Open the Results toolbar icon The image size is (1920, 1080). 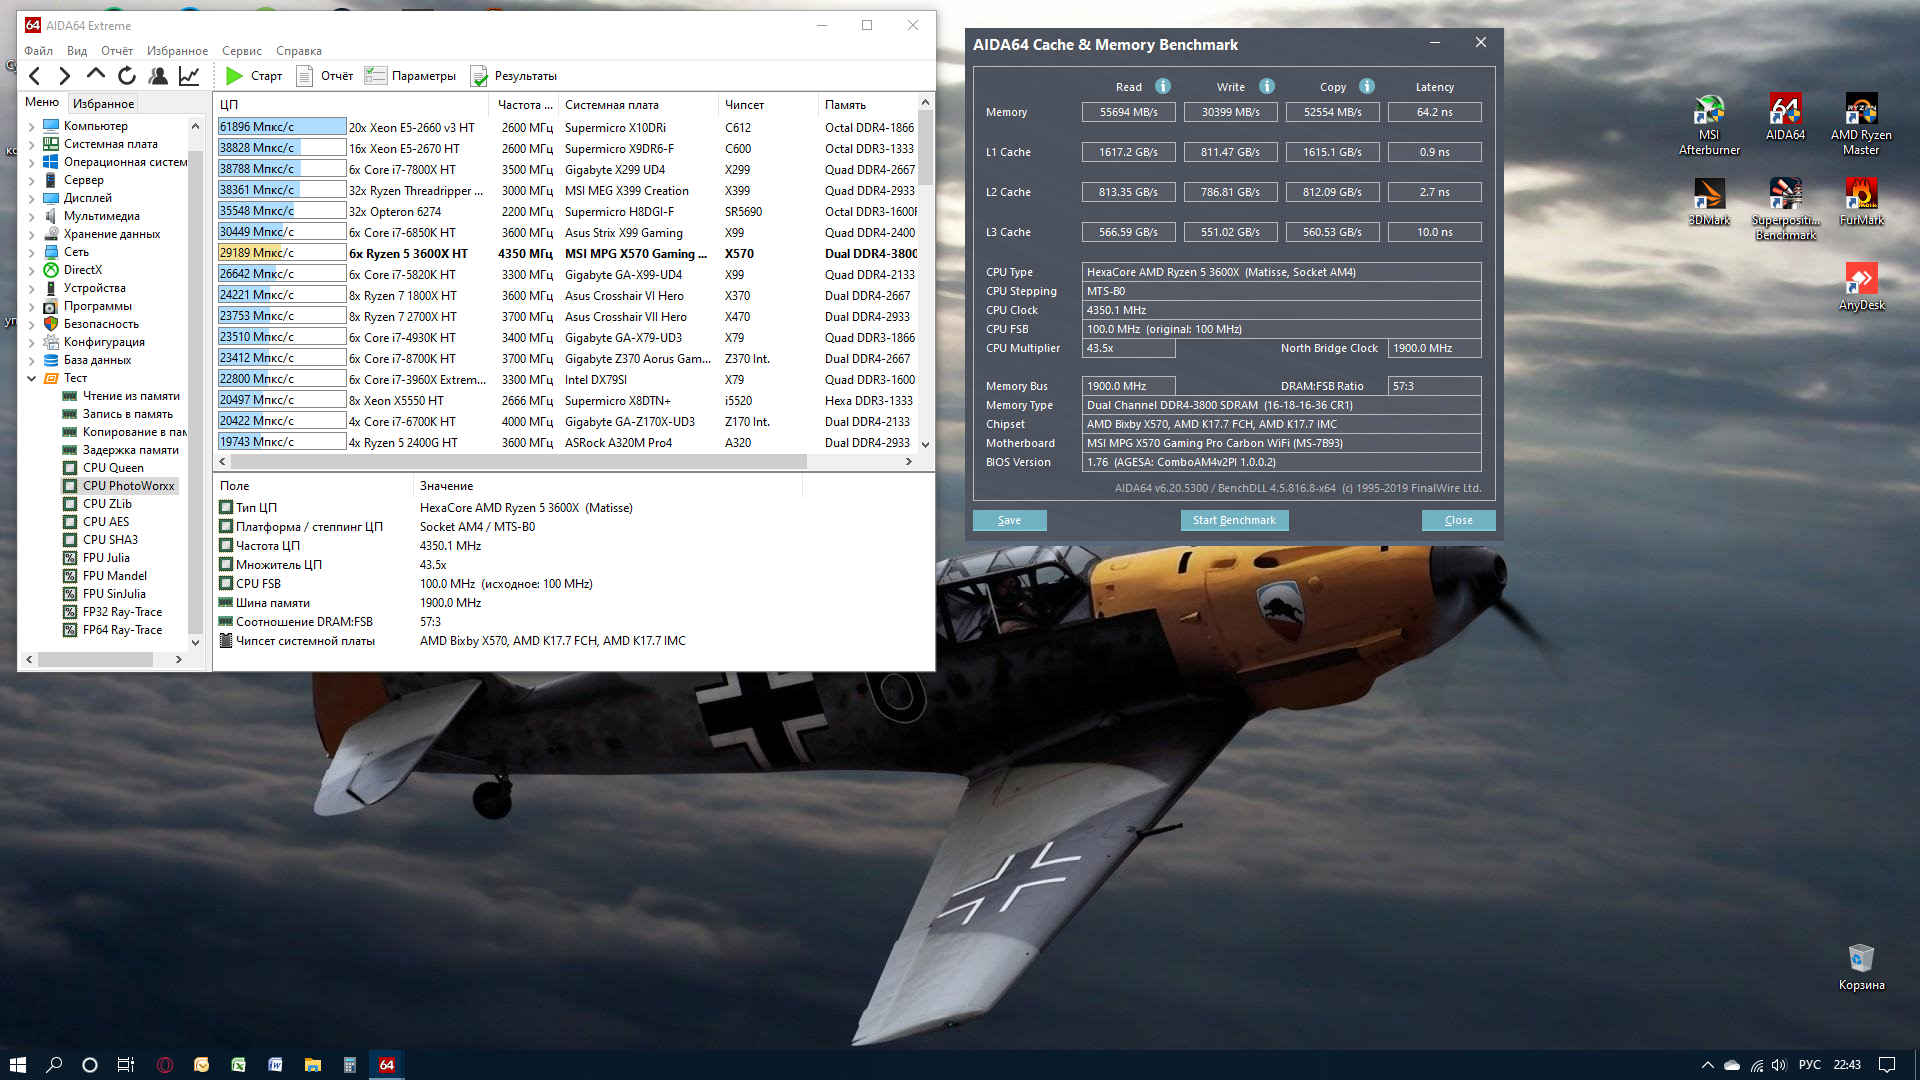point(480,76)
